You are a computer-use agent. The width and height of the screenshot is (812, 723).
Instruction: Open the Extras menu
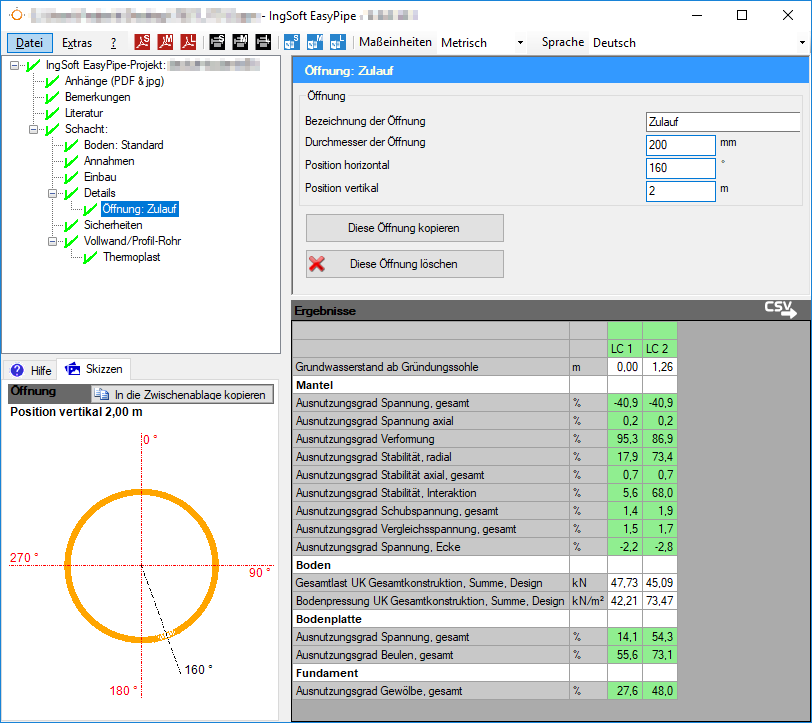[77, 43]
